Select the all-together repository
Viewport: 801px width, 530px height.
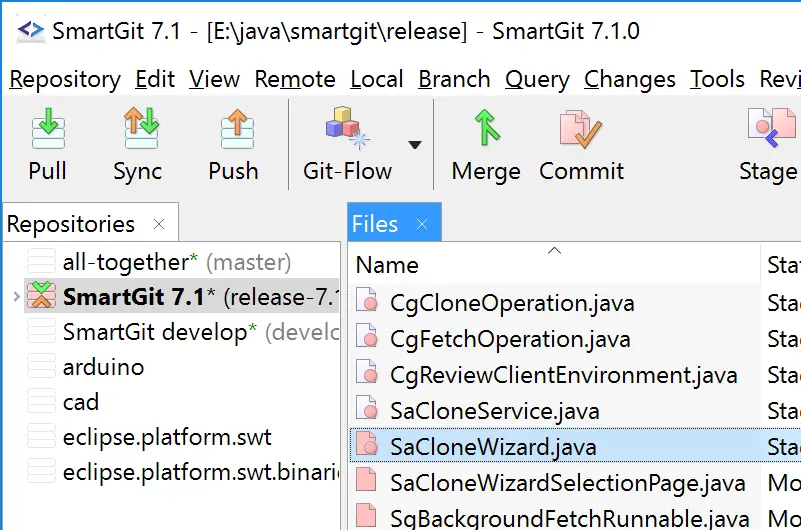(x=177, y=262)
